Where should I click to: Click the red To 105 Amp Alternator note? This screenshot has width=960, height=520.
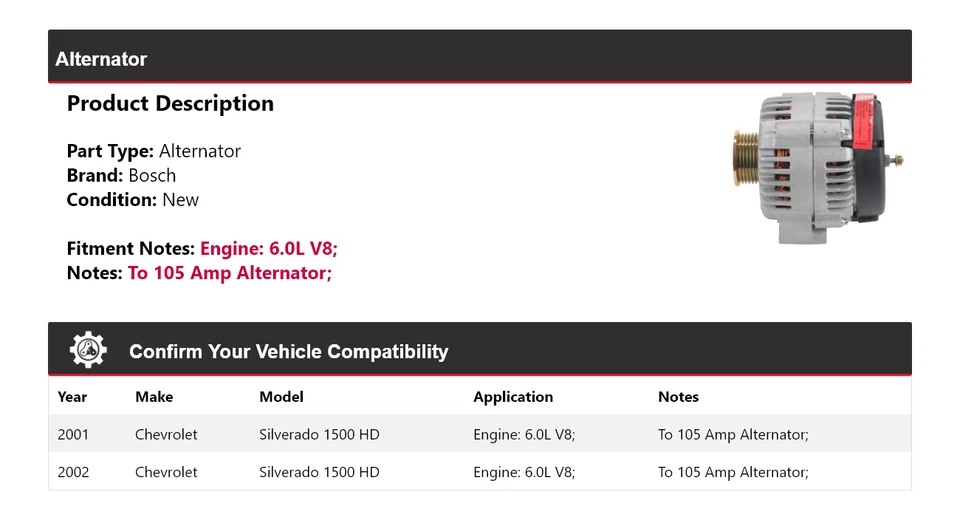[x=230, y=273]
